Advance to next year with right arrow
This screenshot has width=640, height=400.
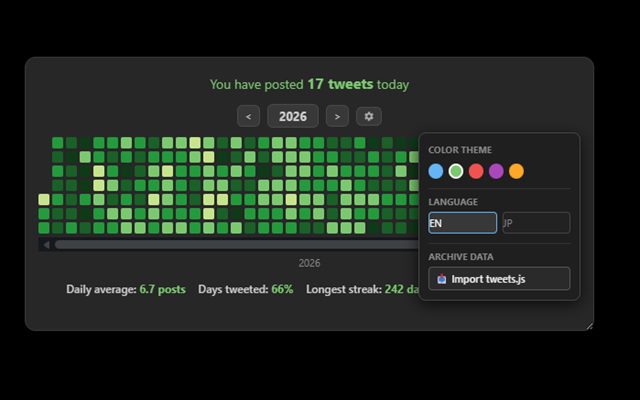(x=337, y=116)
